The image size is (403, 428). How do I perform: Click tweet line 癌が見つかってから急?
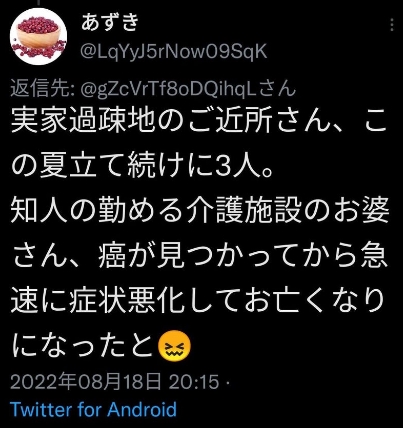pos(243,256)
